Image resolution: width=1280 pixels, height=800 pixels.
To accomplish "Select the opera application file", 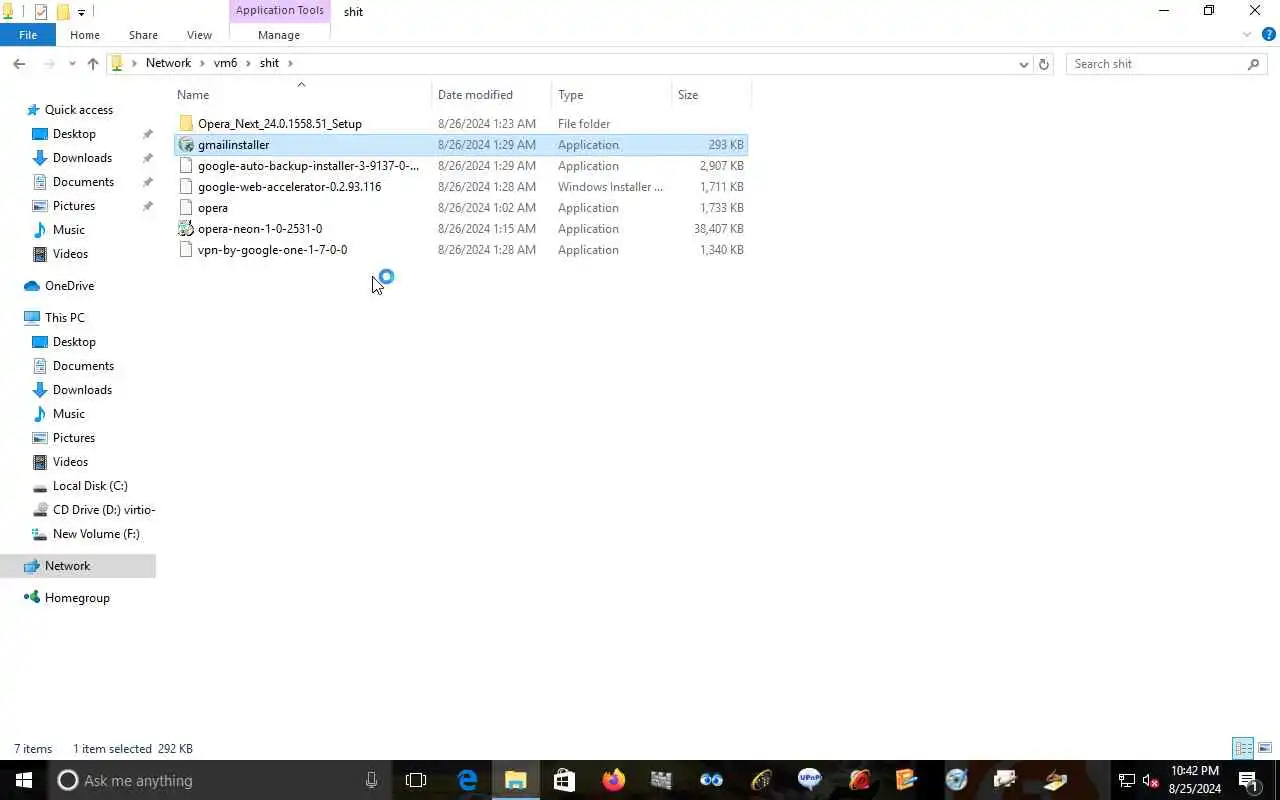I will (x=213, y=208).
